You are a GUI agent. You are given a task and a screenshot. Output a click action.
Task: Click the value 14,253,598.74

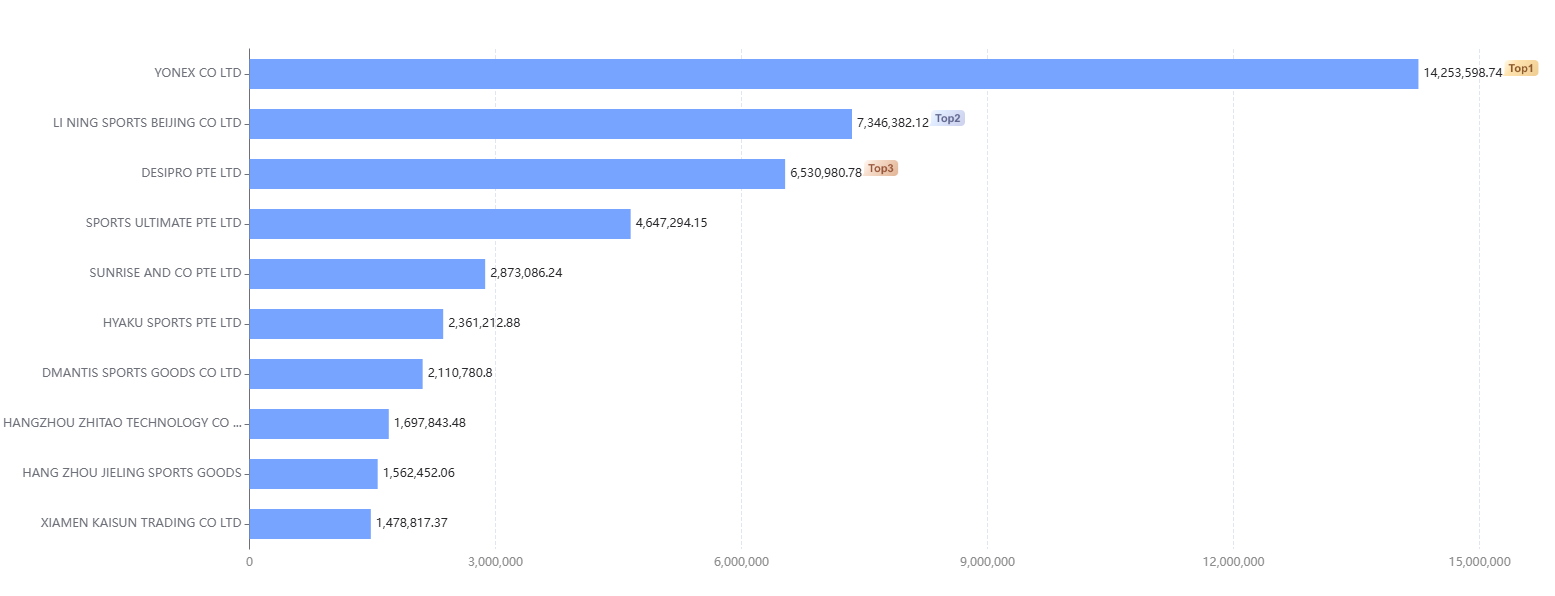point(1463,73)
